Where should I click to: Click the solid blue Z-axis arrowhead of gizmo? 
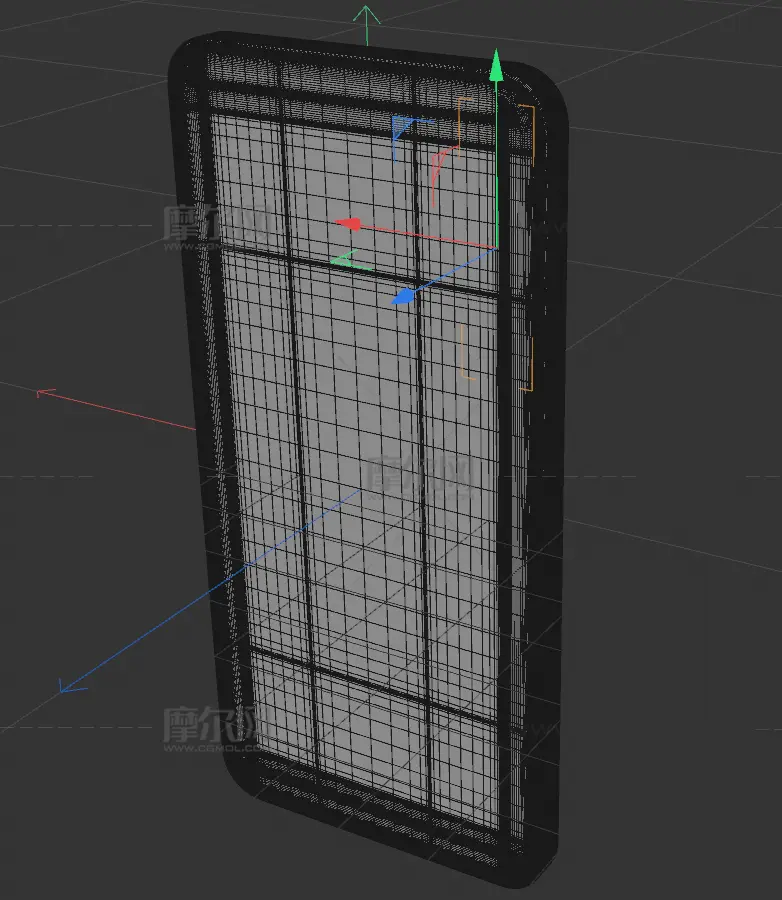pos(403,296)
